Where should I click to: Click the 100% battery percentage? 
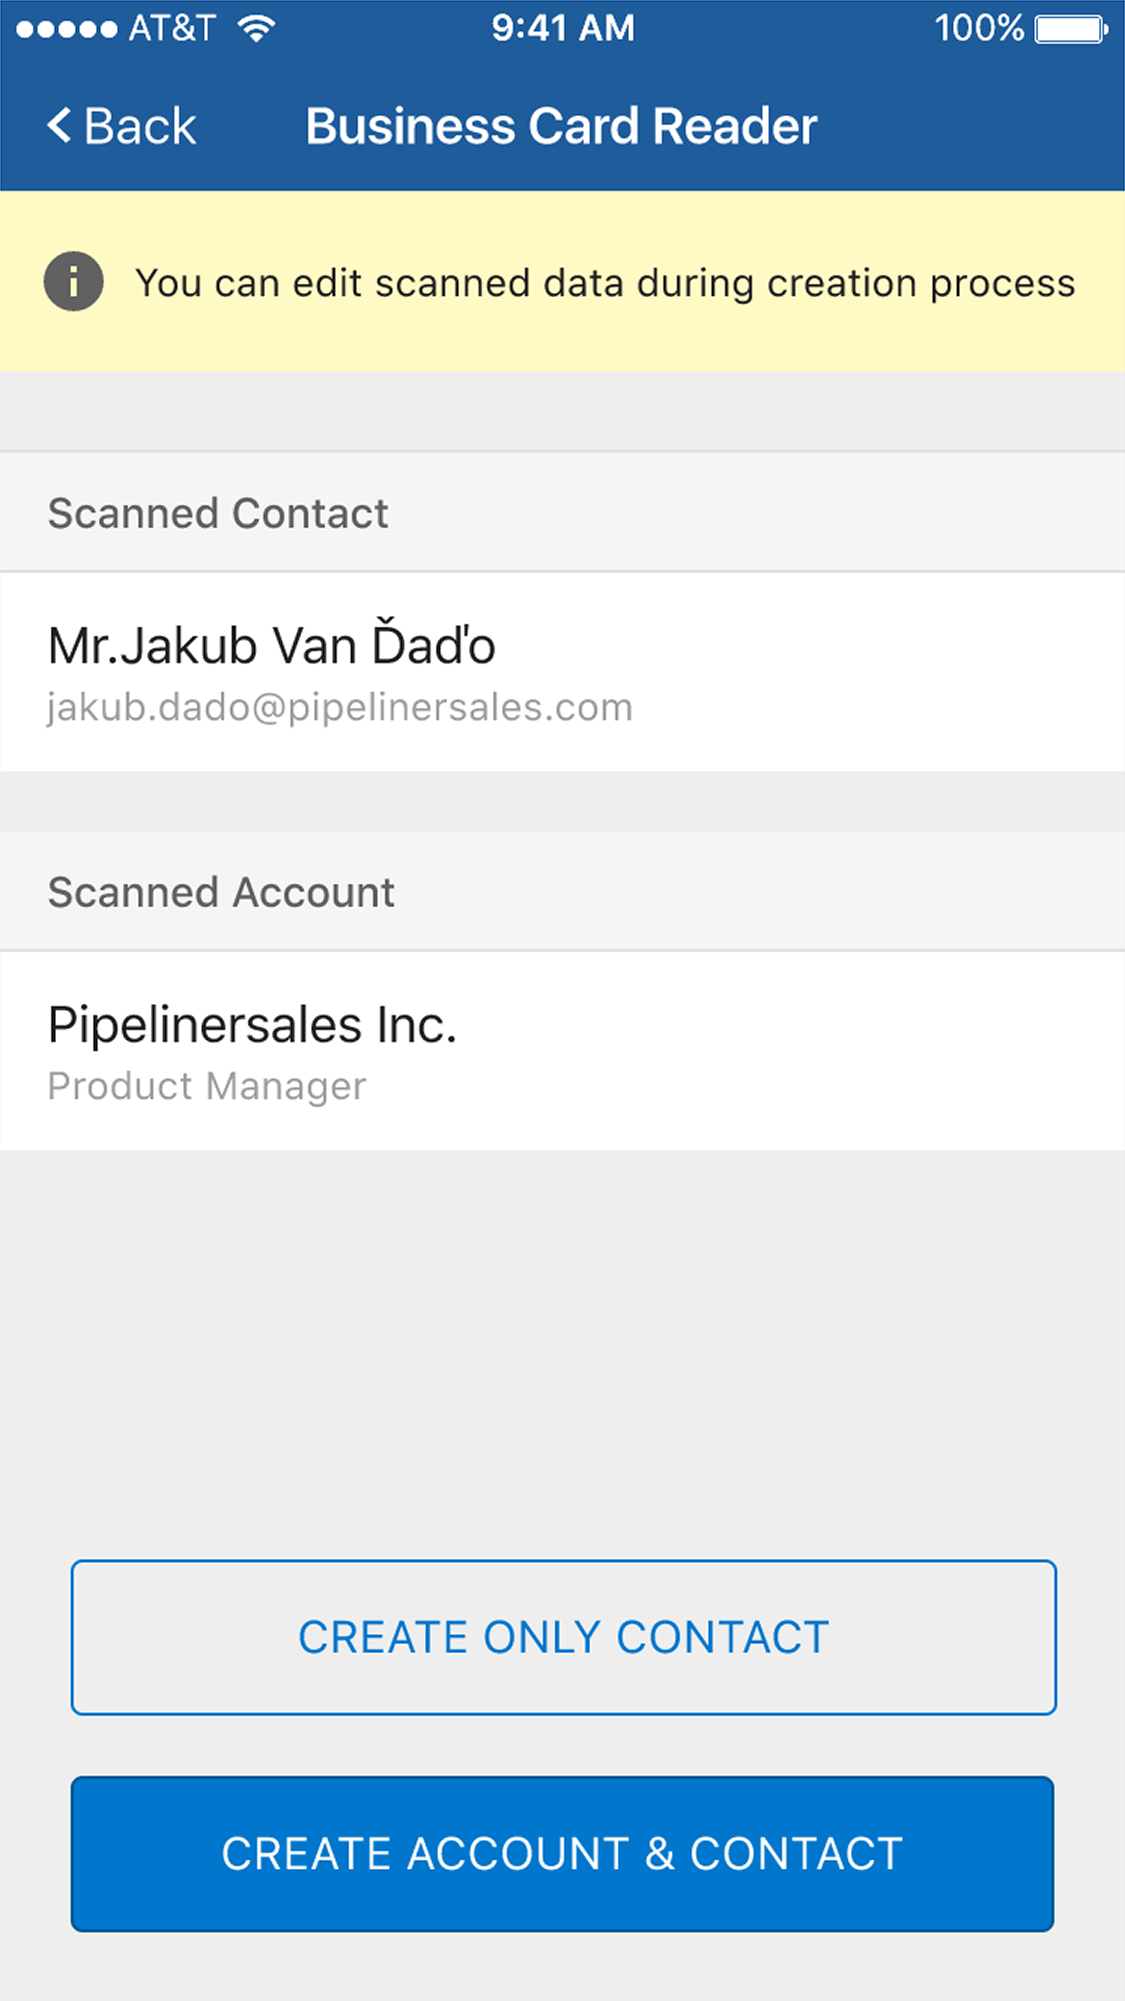(x=979, y=28)
